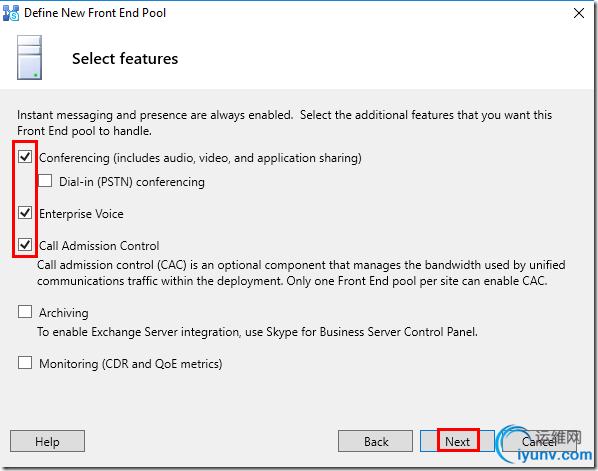Go to previous step with Back
Screen dimensions: 598x471
(x=375, y=441)
